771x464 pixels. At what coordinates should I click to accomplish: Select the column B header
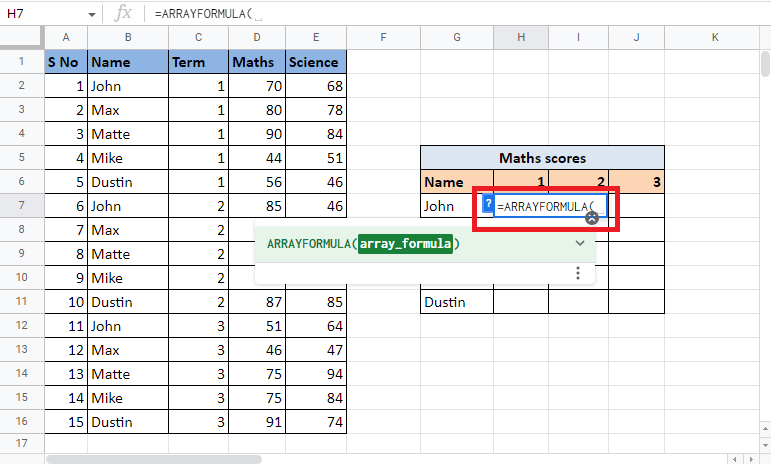[127, 37]
